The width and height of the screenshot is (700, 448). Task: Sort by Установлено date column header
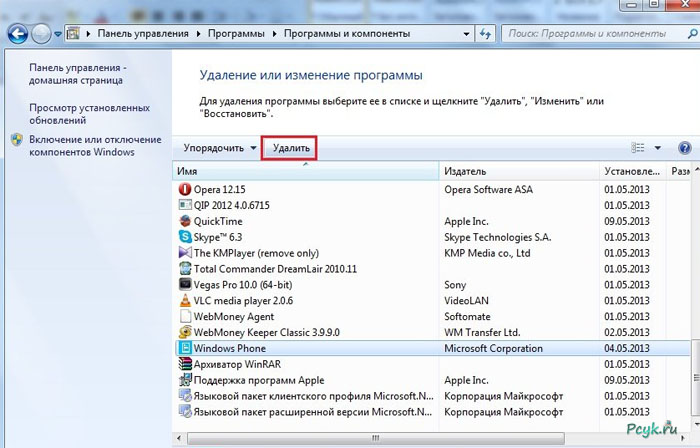[633, 171]
